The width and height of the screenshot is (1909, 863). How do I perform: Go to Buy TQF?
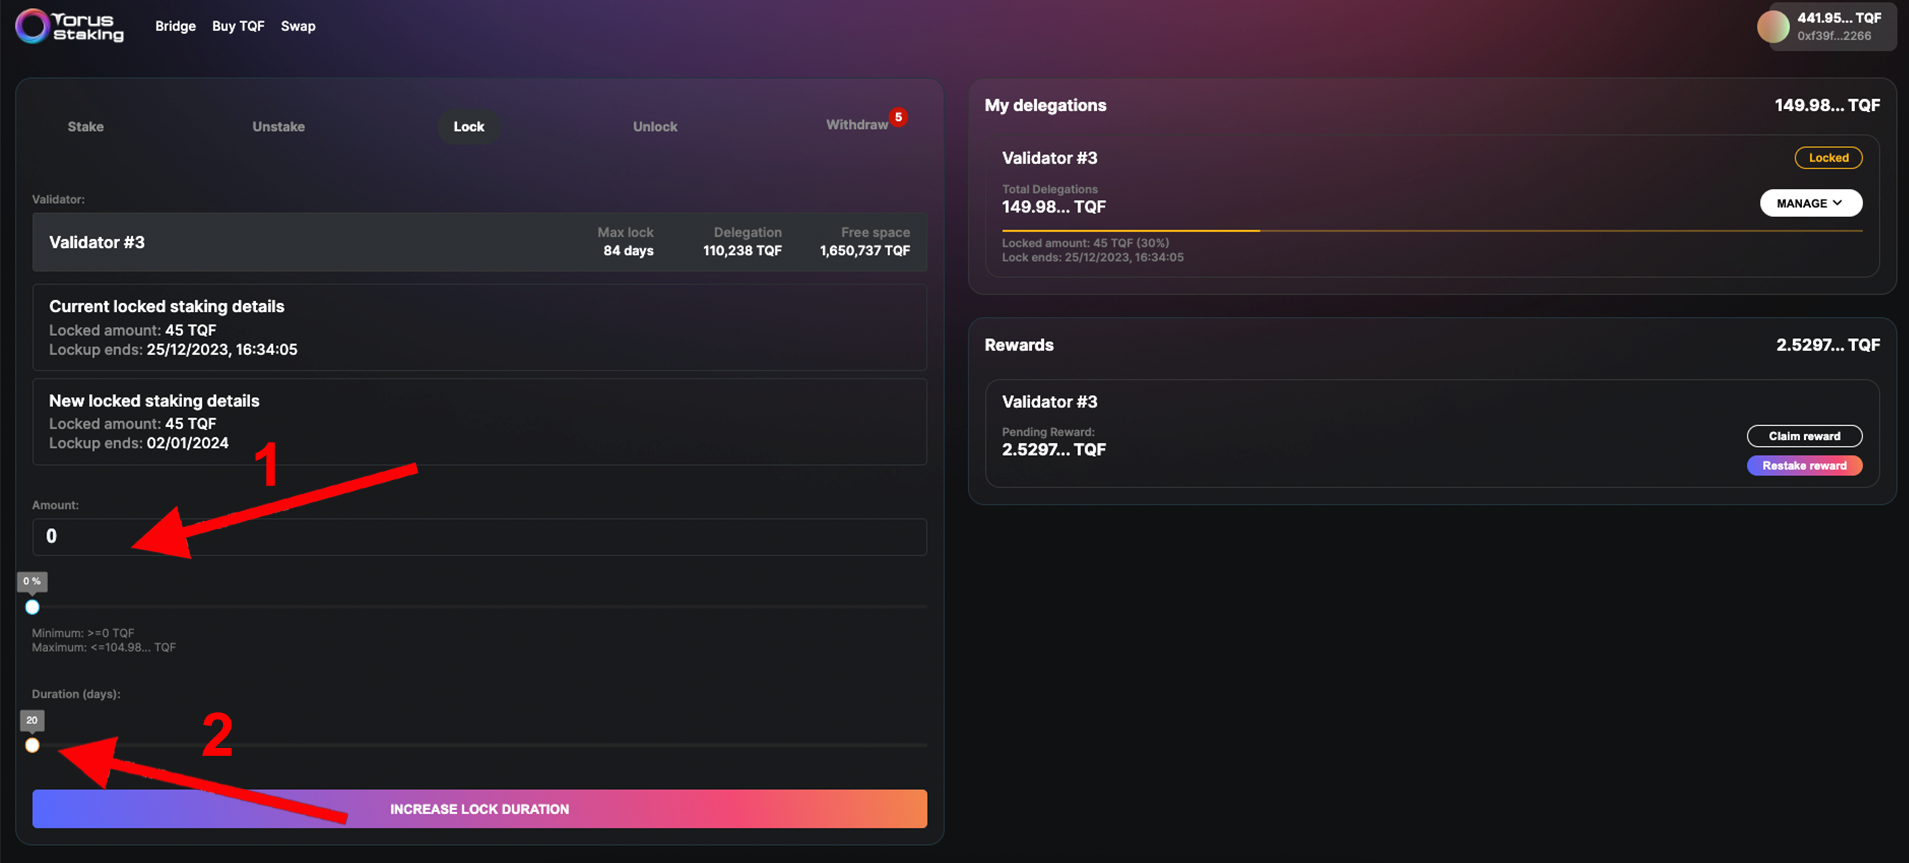(x=238, y=26)
